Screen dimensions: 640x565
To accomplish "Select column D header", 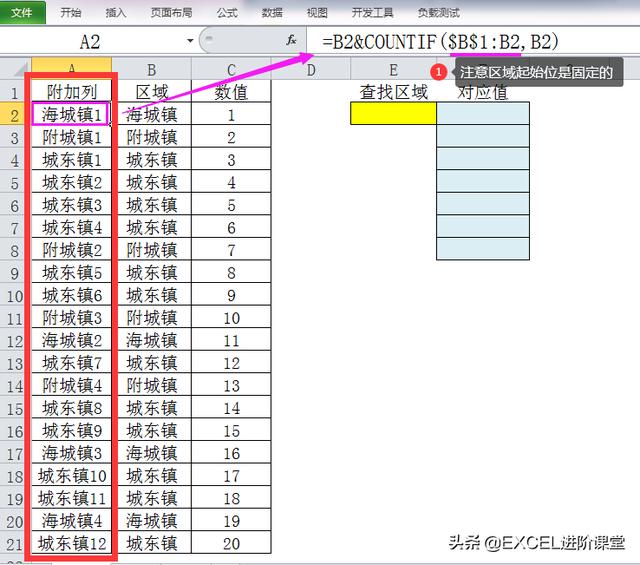I will pyautogui.click(x=311, y=70).
